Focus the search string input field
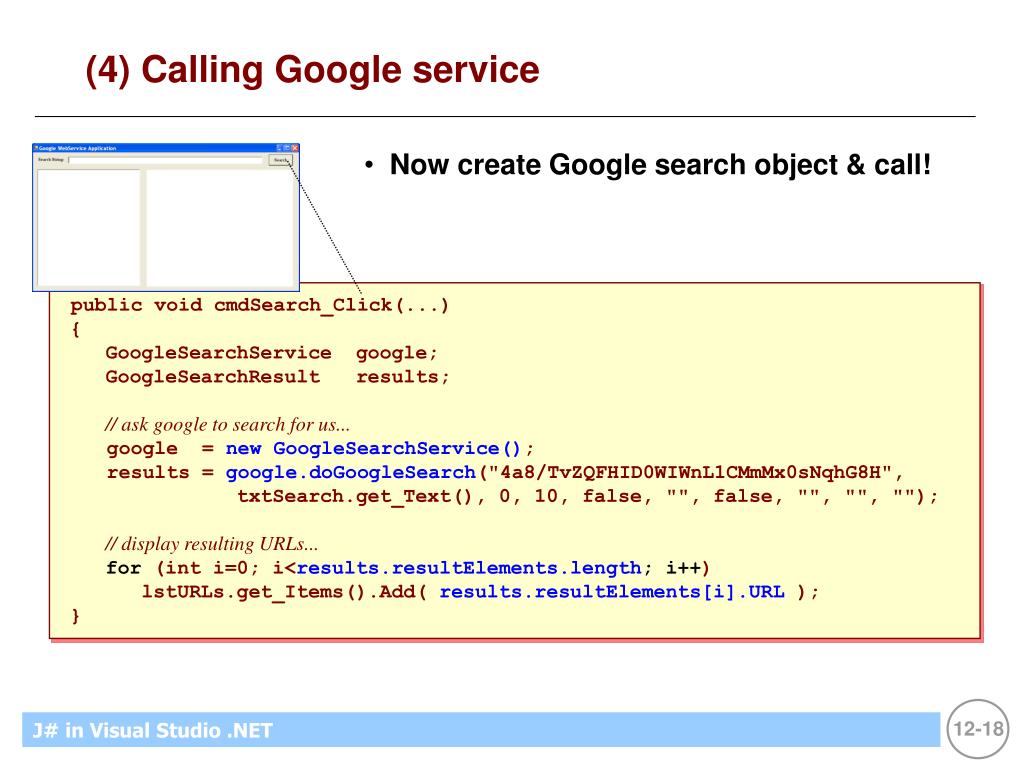The width and height of the screenshot is (1024, 768). click(x=165, y=160)
